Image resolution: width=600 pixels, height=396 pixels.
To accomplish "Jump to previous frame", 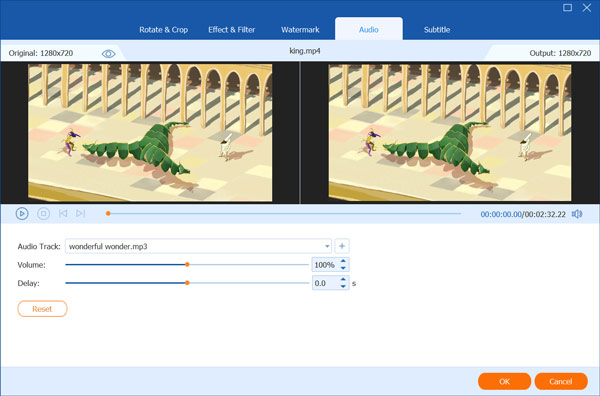I will 63,213.
